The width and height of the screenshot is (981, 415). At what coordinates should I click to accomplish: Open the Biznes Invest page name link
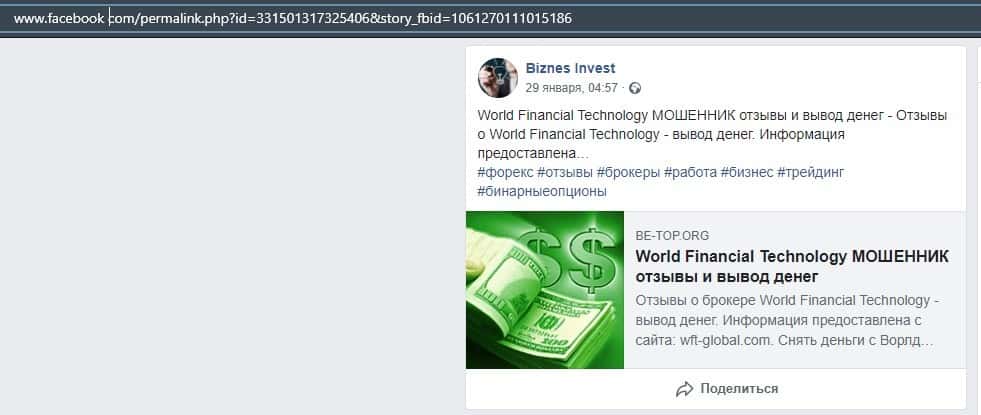click(571, 68)
